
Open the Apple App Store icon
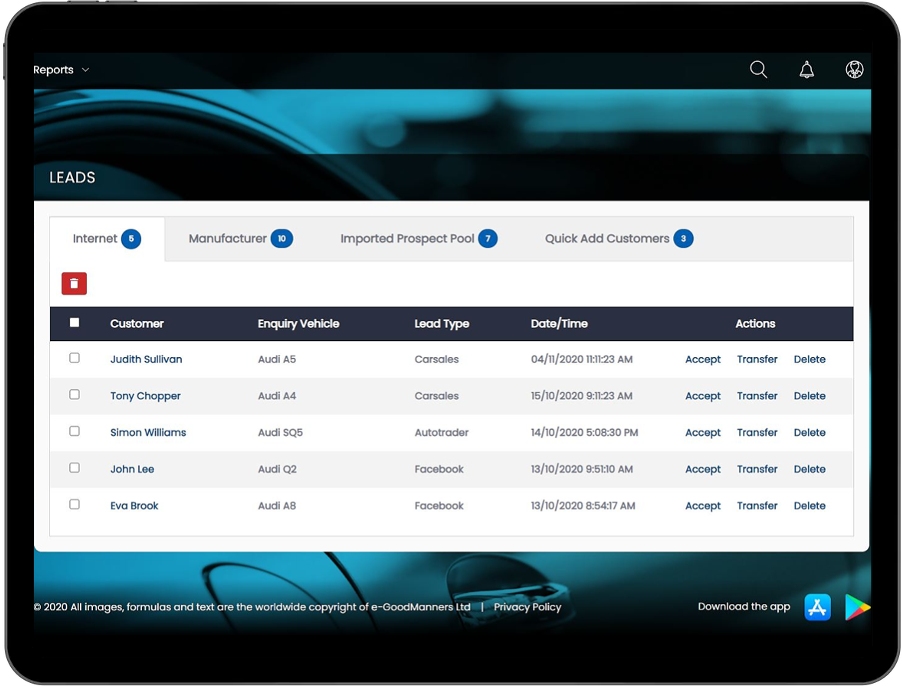(817, 607)
